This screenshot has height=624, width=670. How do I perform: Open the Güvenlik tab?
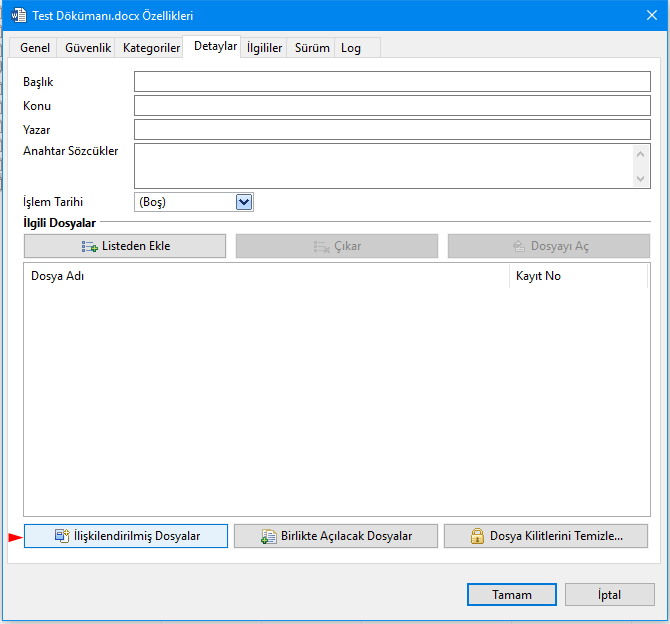point(88,48)
